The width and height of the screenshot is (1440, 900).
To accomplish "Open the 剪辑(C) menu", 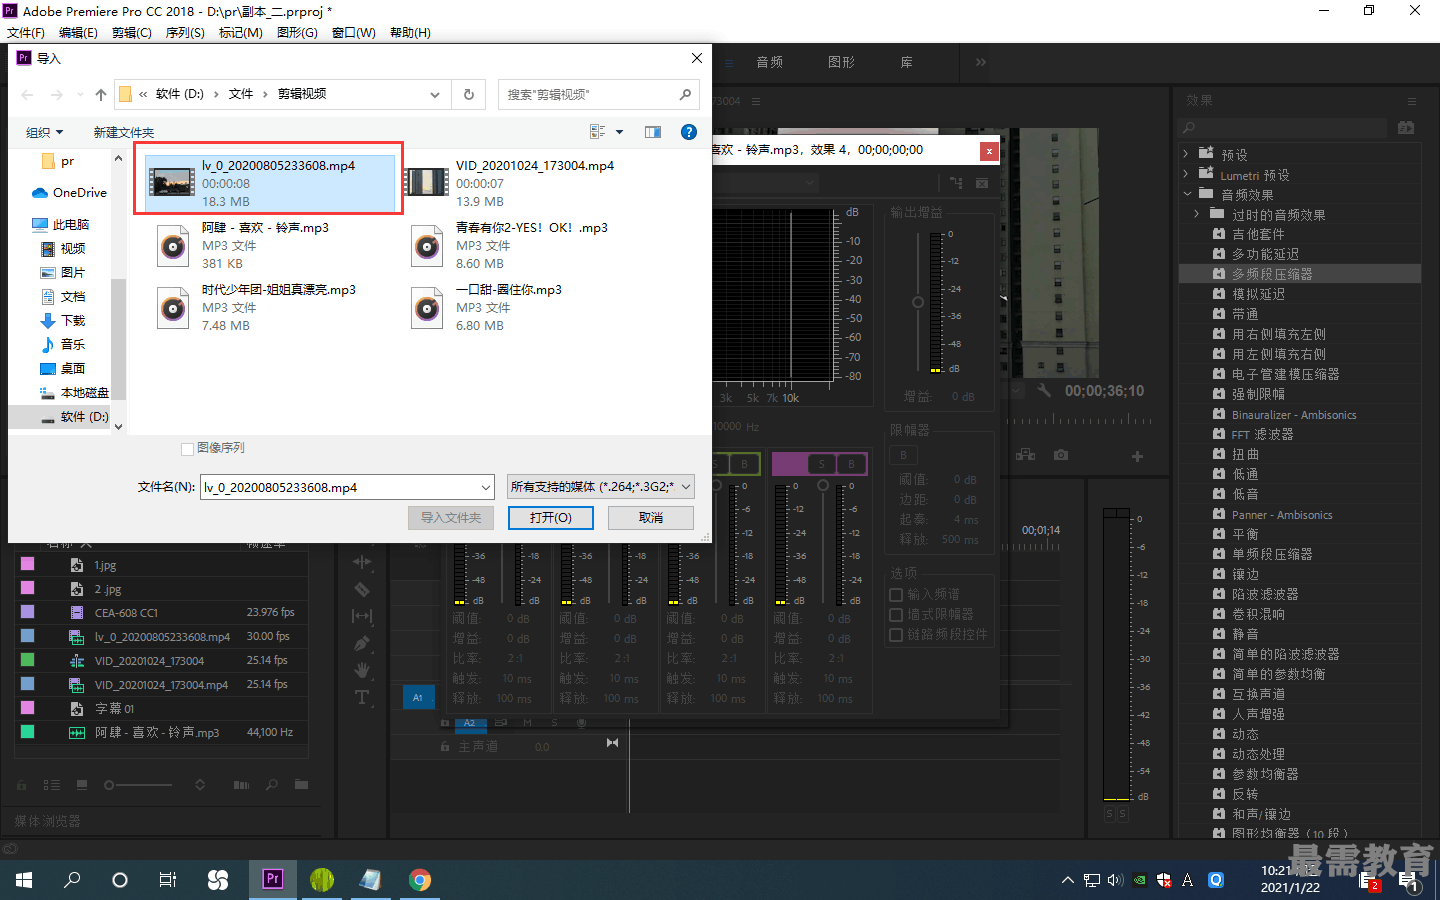I will [131, 33].
